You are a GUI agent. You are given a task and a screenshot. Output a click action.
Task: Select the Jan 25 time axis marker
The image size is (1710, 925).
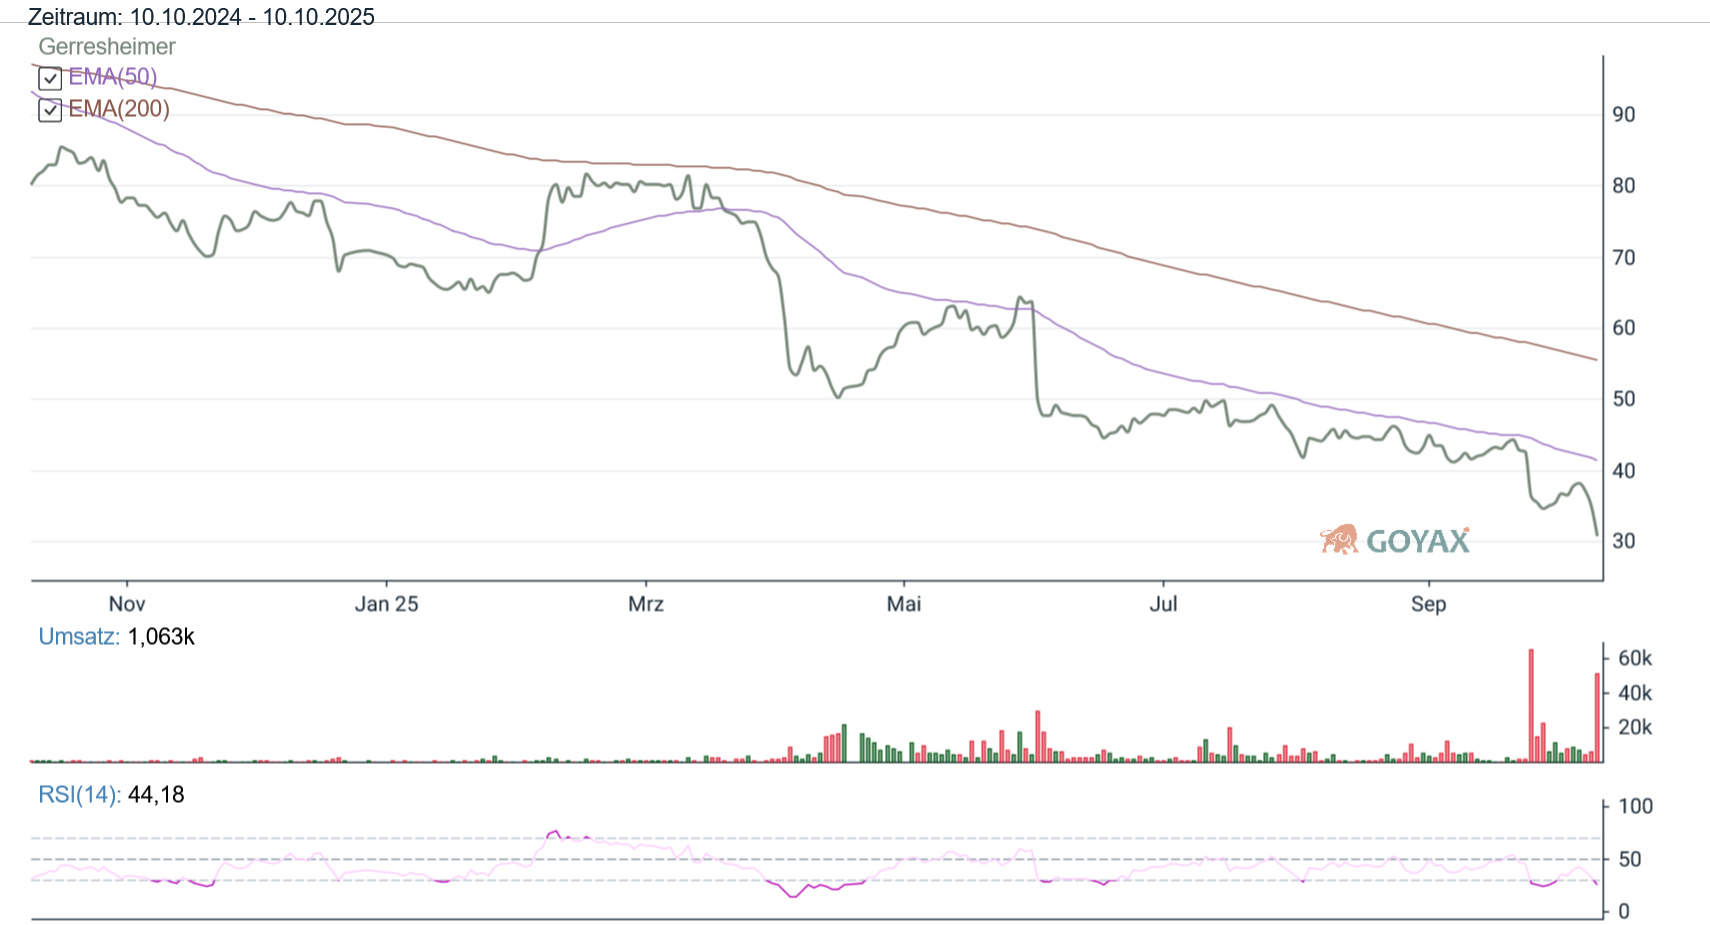[386, 604]
